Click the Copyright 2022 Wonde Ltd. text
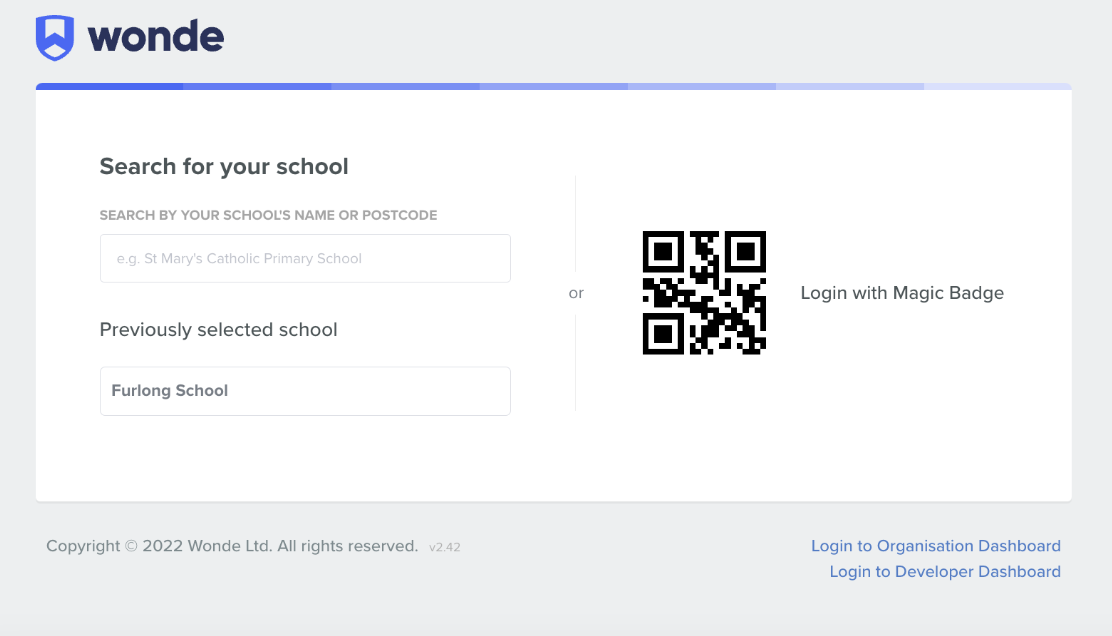Viewport: 1112px width, 636px height. (232, 546)
